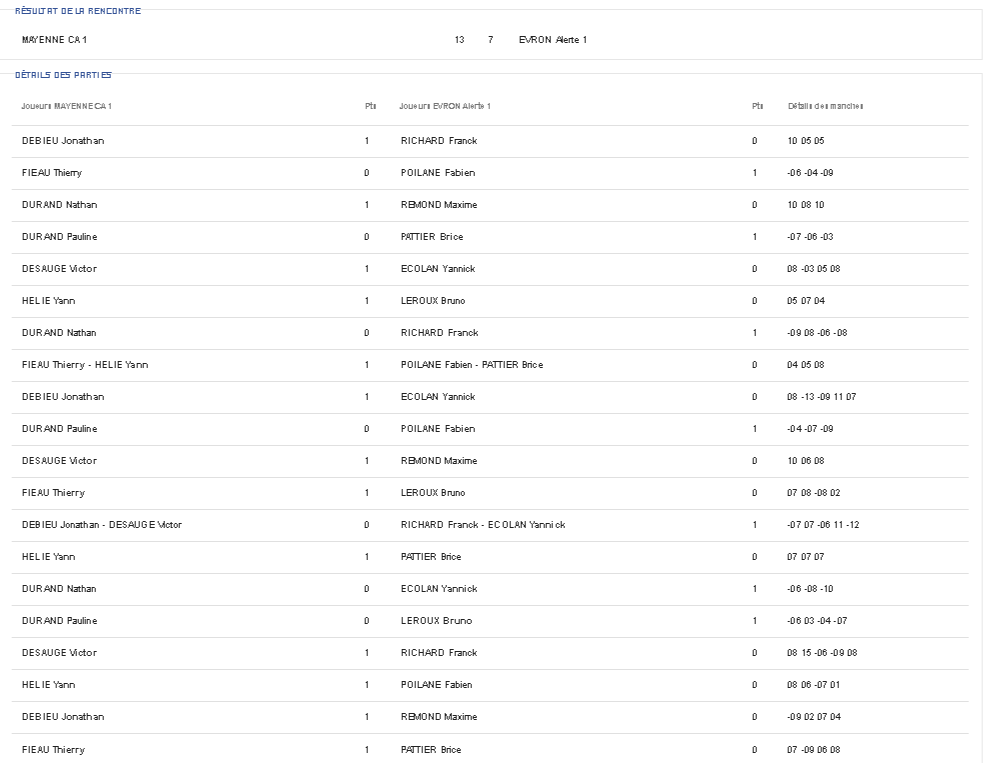The image size is (987, 763).
Task: Open the FIEAU Thierry - HELIE Yann doubles pair
Action: tap(85, 365)
